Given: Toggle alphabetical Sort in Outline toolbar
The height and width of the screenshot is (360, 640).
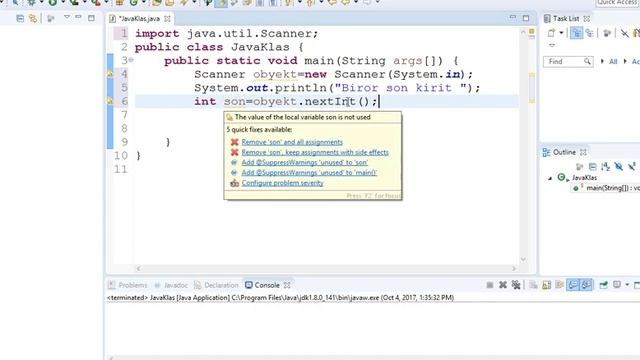Looking at the screenshot, I should [x=605, y=167].
